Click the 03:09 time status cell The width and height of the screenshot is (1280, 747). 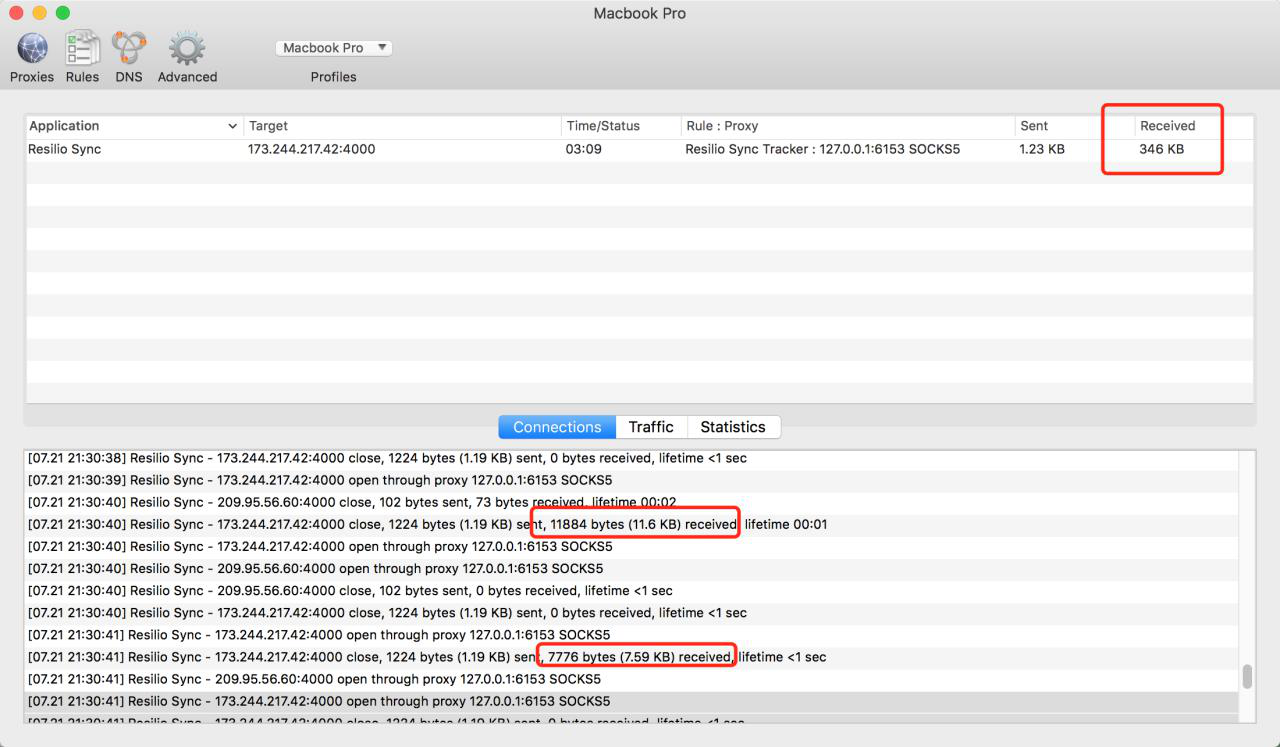coord(584,150)
